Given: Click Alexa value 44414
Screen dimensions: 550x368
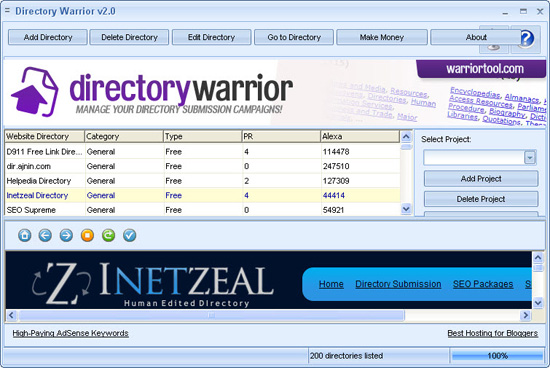Looking at the screenshot, I should 334,195.
